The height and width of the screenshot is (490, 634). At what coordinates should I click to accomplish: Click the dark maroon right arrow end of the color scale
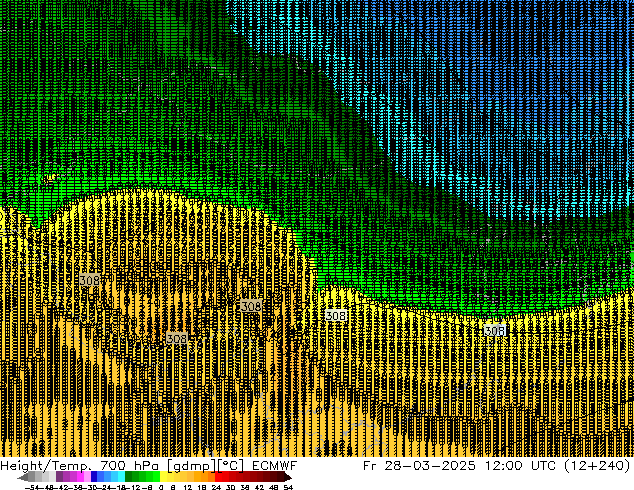(x=288, y=477)
